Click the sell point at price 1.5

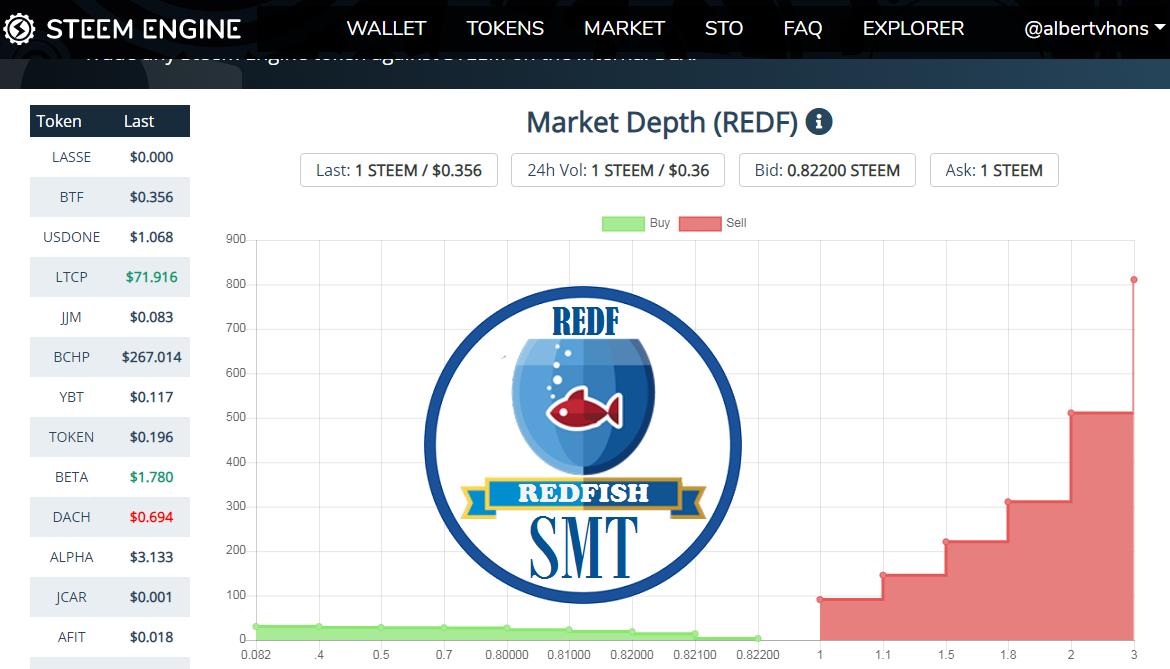946,541
